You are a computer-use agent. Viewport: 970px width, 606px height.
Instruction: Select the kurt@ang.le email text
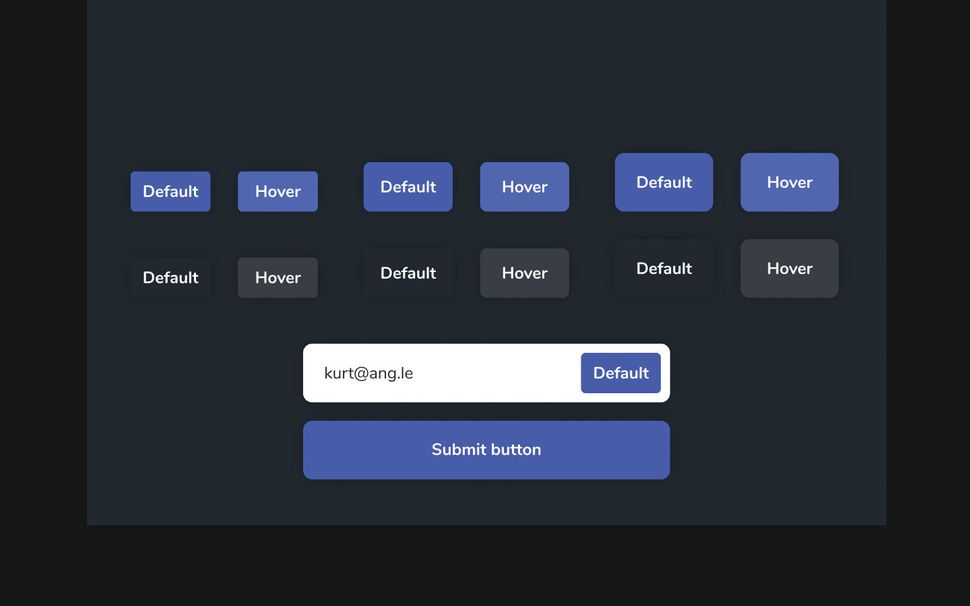point(368,372)
